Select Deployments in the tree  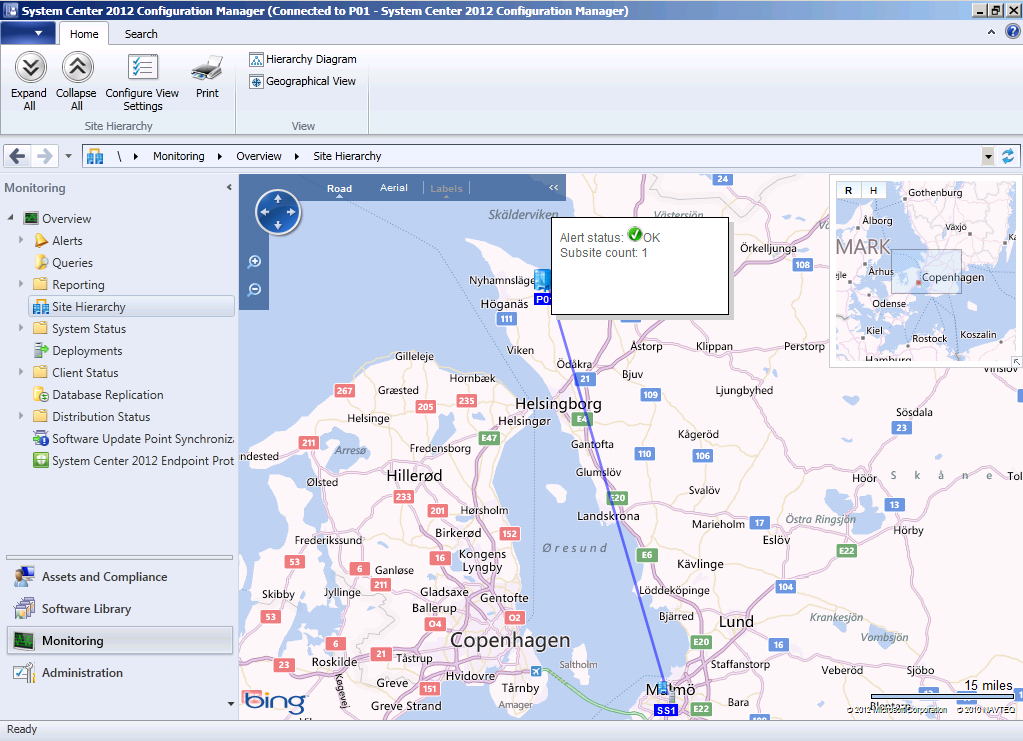[x=78, y=351]
